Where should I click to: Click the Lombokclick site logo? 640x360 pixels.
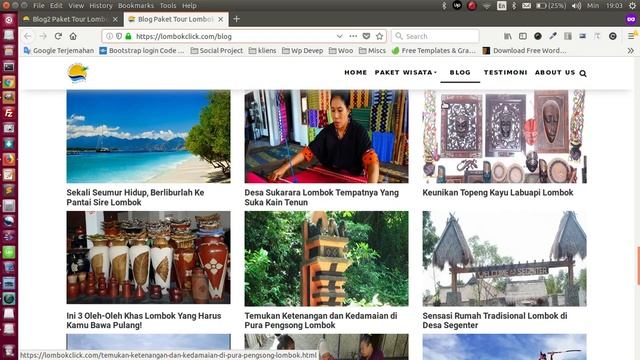pos(78,73)
